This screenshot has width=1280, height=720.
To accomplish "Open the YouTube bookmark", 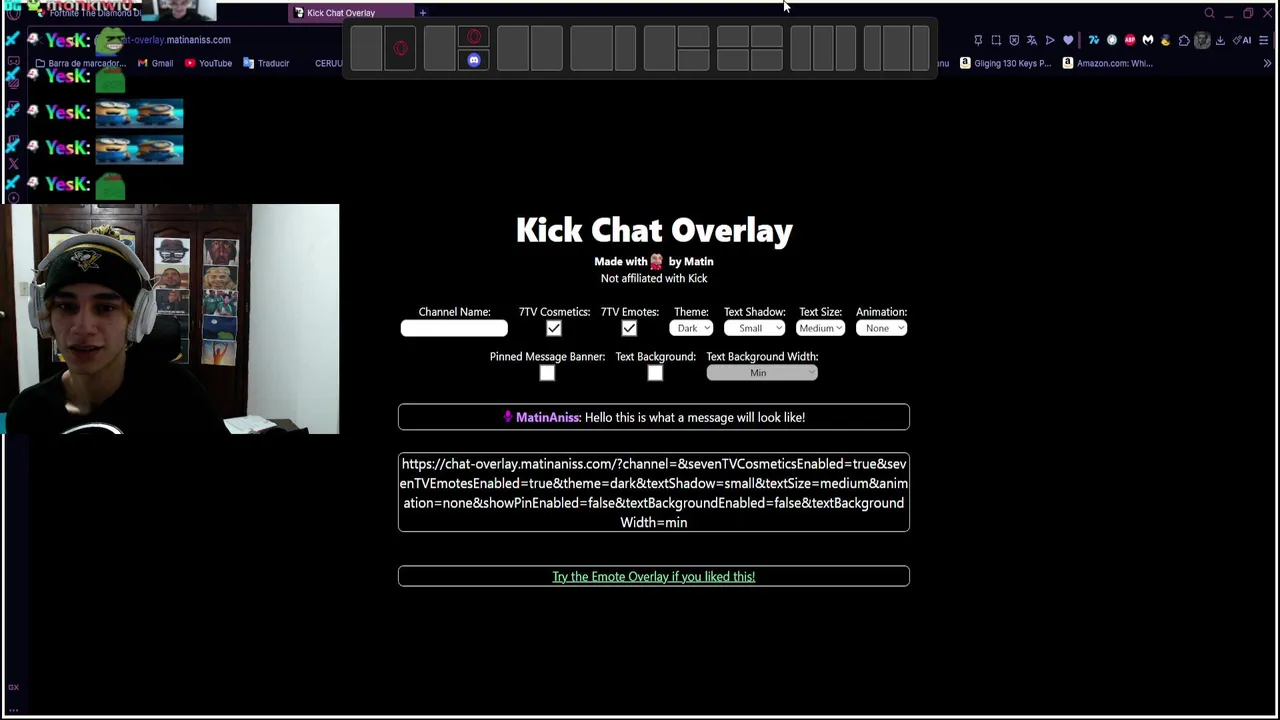I will coord(209,63).
